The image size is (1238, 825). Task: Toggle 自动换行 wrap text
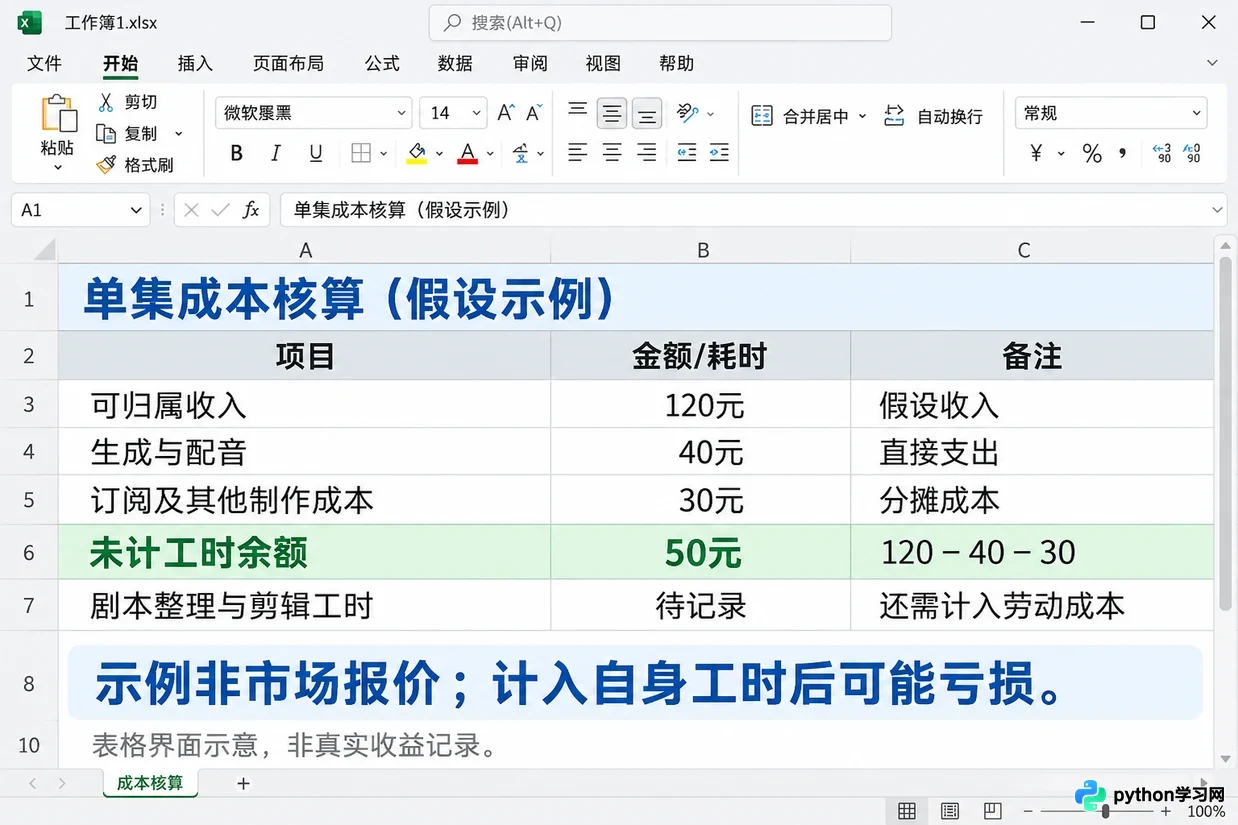click(x=933, y=116)
